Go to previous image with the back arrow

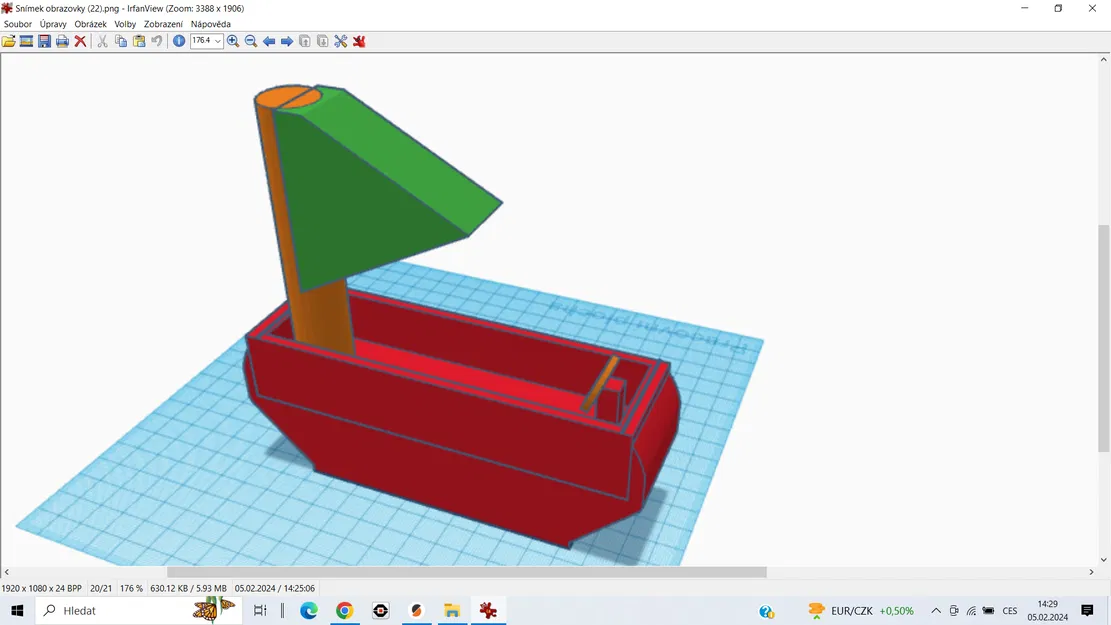pyautogui.click(x=269, y=41)
